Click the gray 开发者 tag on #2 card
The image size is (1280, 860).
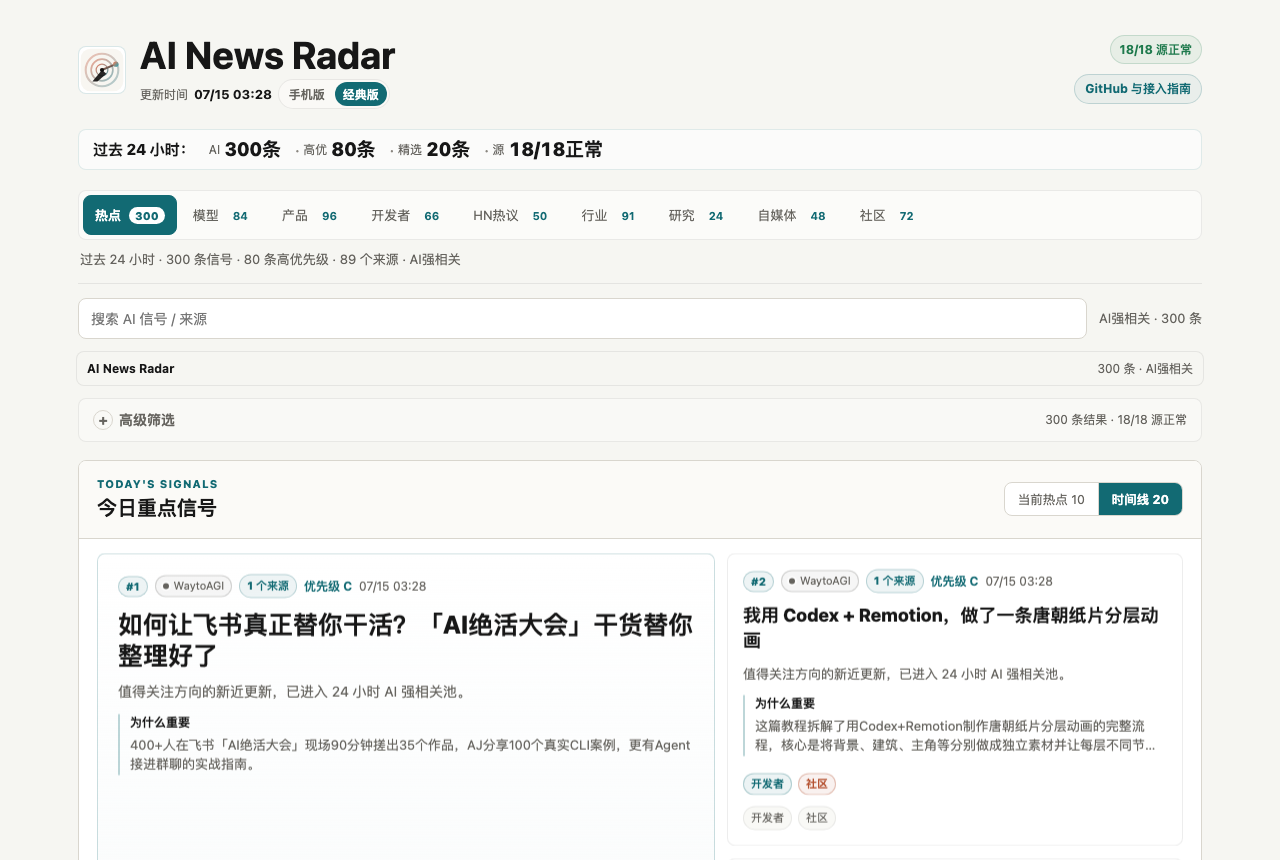pos(767,818)
